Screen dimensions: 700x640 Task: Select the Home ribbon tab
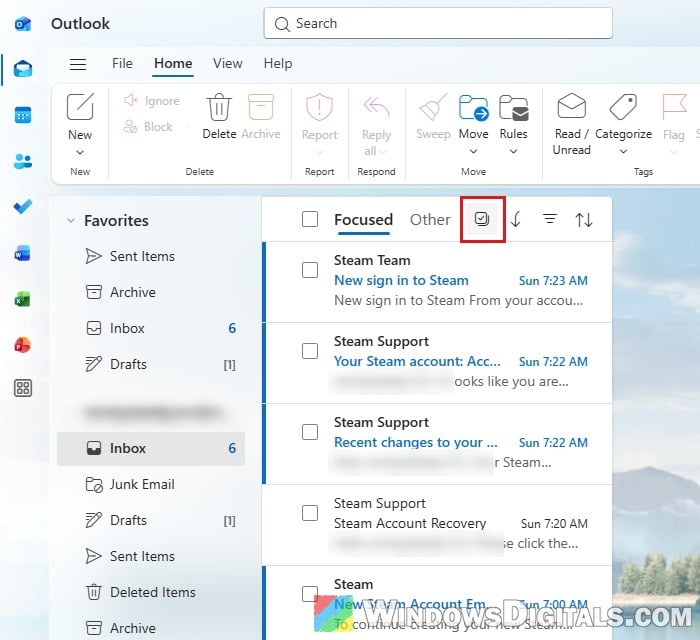point(173,63)
